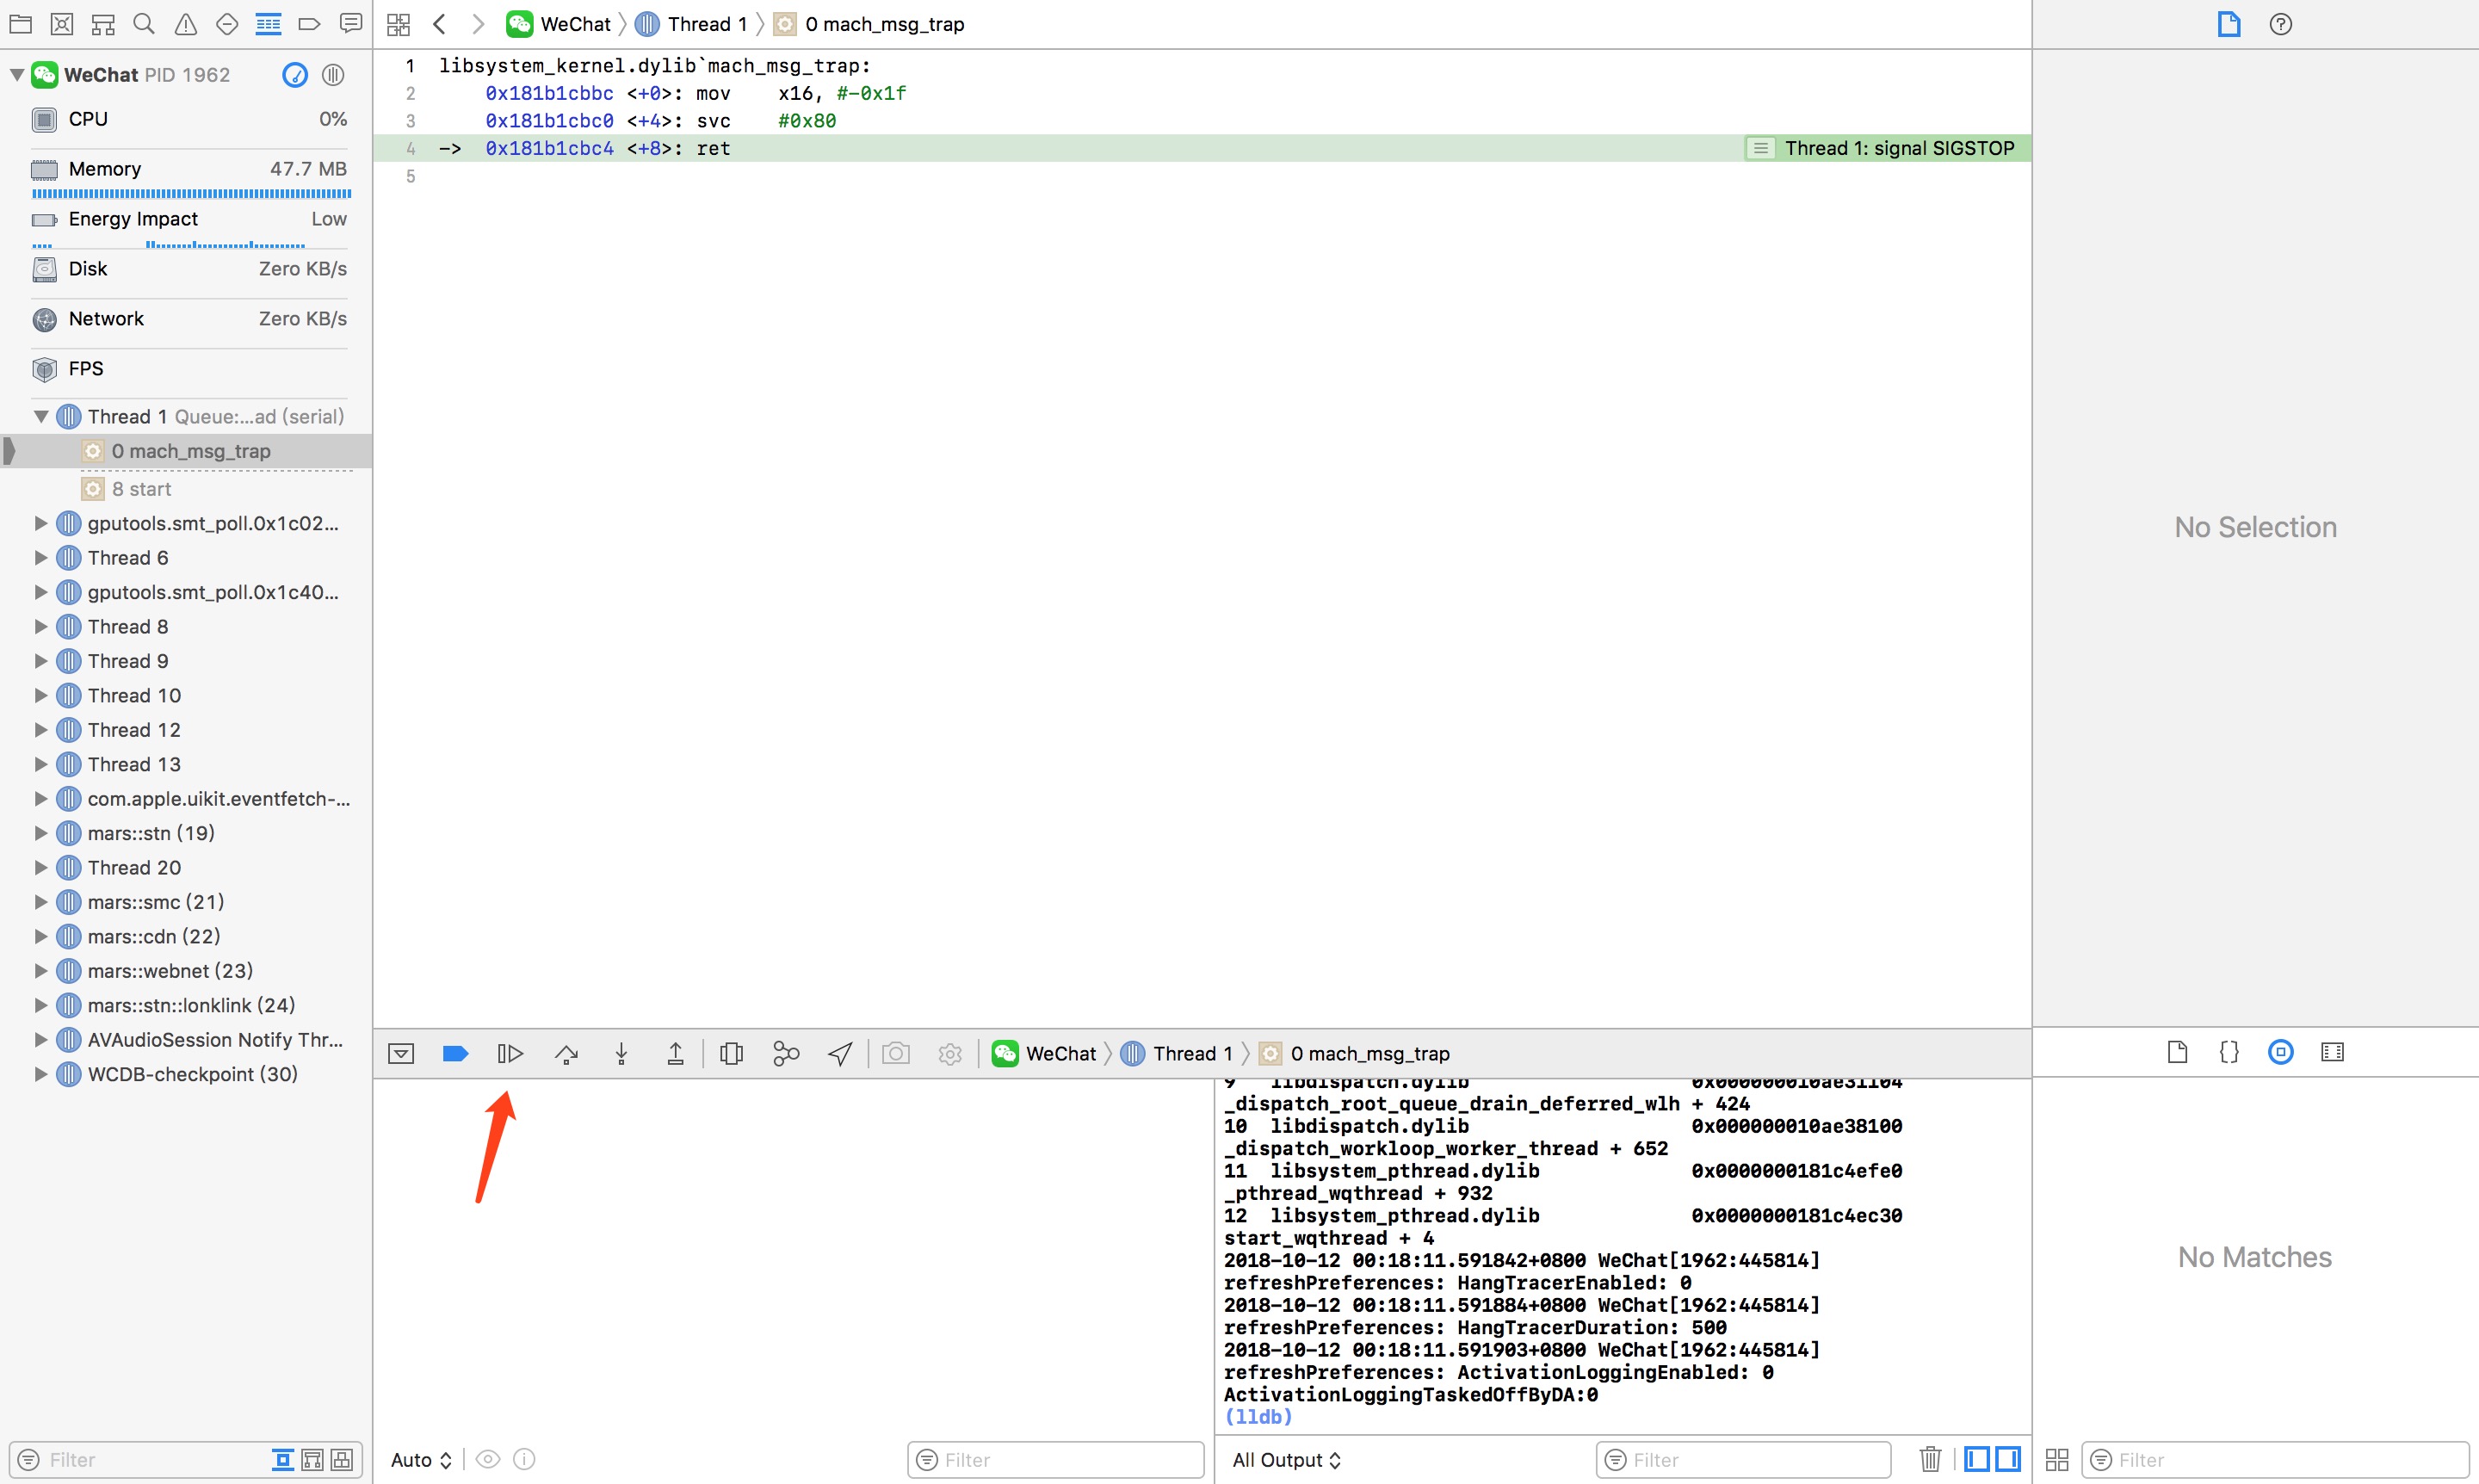The image size is (2479, 1484).
Task: Select the 0 mach_msg_trap stack frame
Action: pos(186,451)
